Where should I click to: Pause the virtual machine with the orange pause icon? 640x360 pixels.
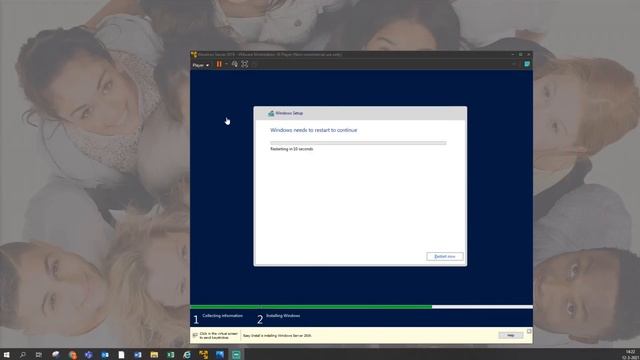point(219,64)
